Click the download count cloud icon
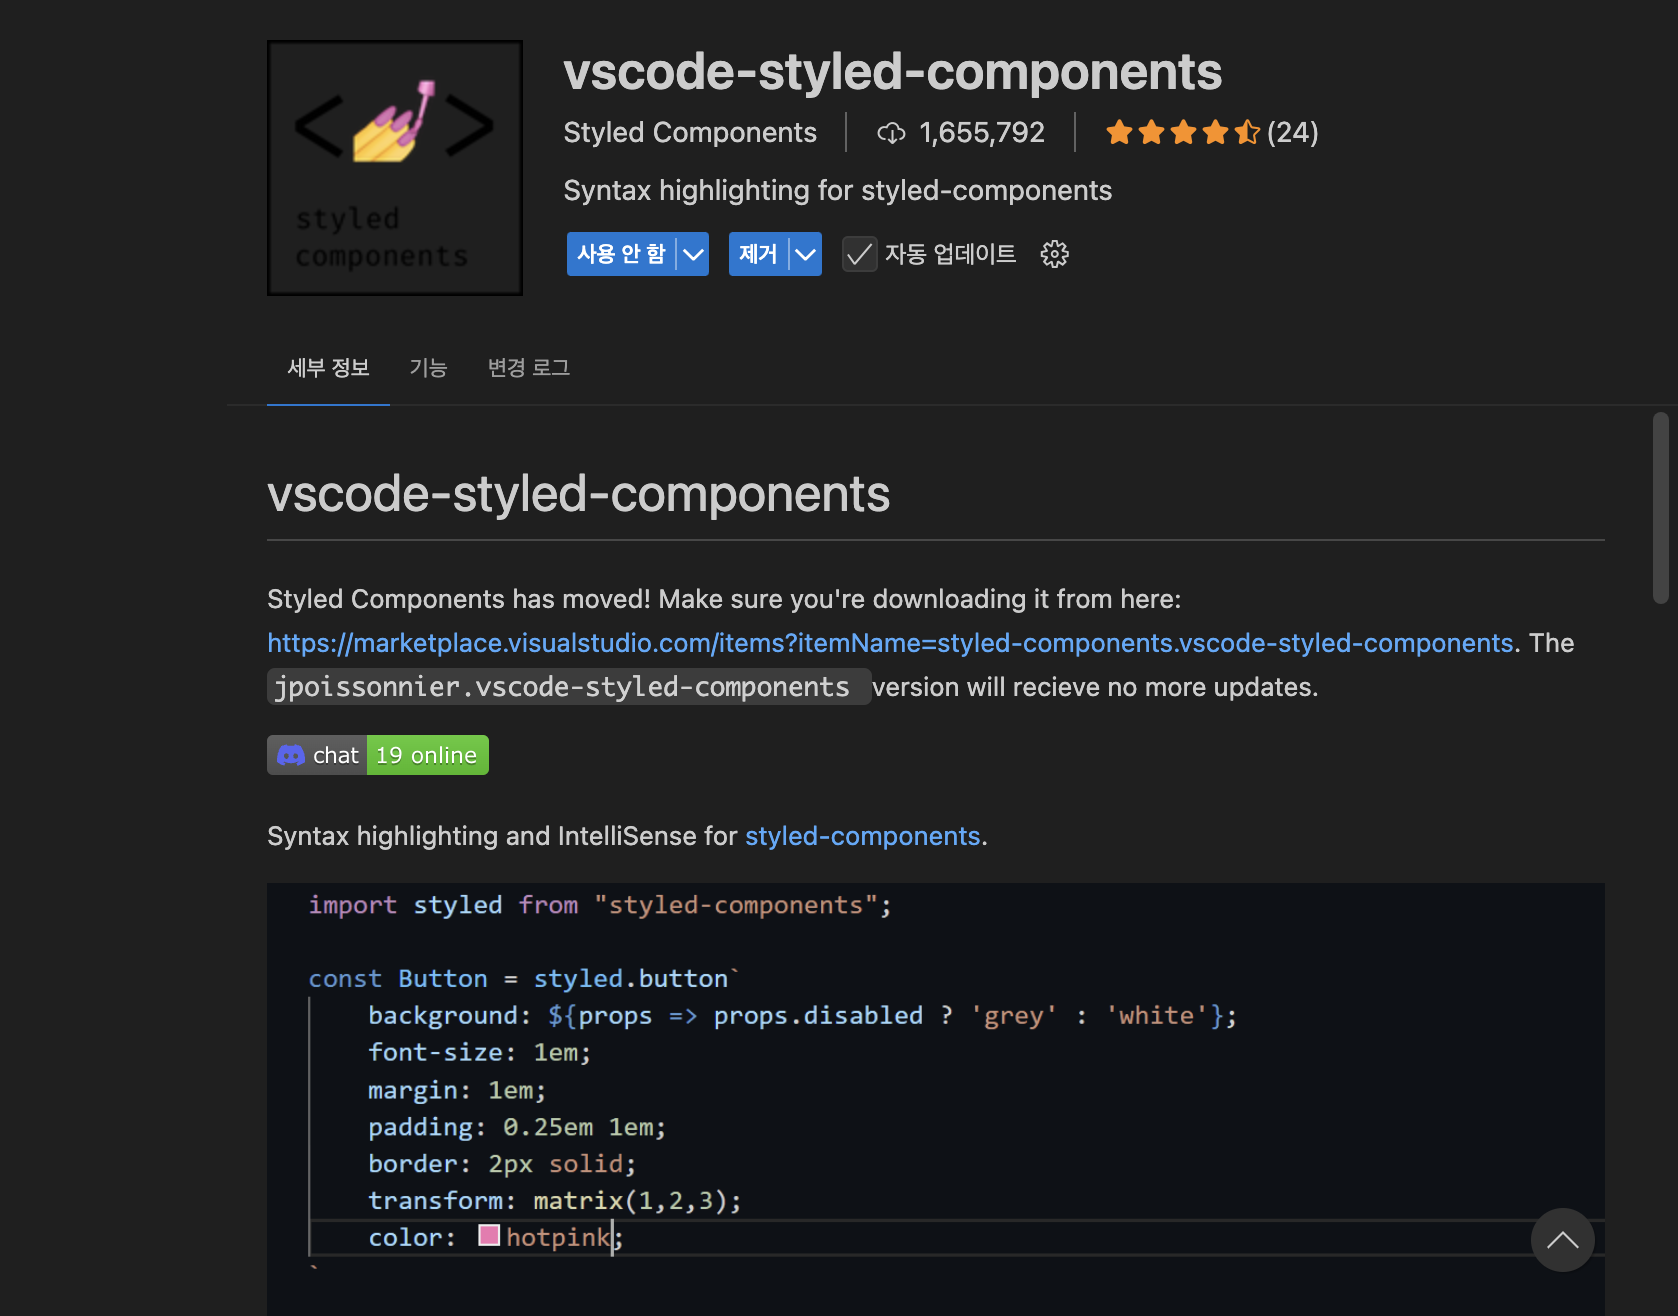Viewport: 1678px width, 1316px height. pos(891,133)
